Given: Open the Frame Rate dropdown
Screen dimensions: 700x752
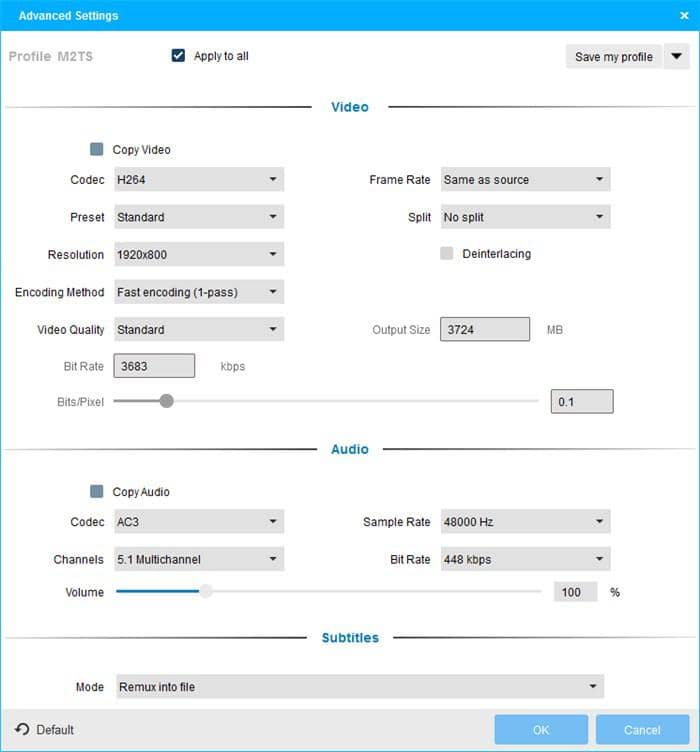Looking at the screenshot, I should (525, 179).
